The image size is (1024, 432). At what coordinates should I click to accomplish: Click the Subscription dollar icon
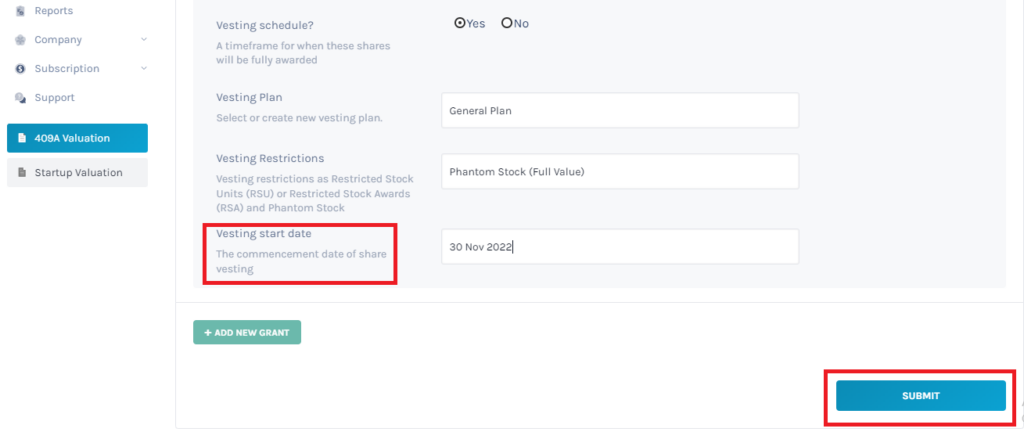pos(20,69)
